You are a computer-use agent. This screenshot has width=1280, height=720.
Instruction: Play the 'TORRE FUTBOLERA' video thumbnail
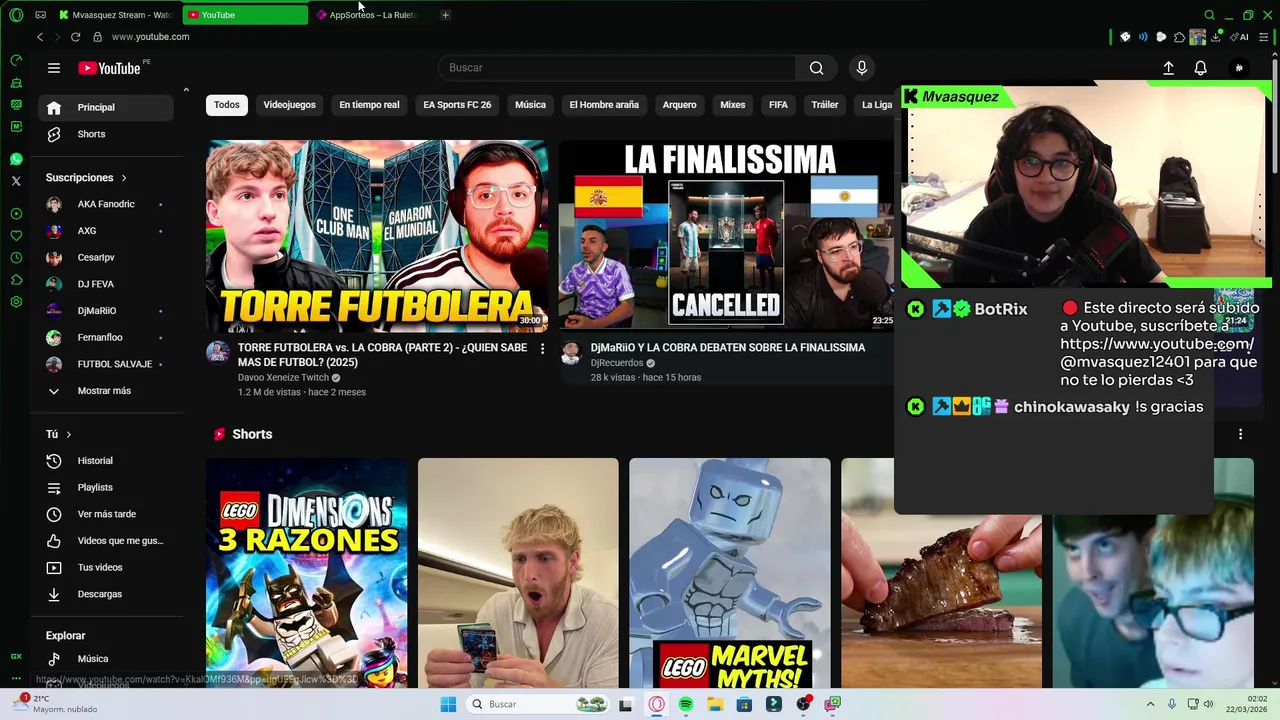click(377, 236)
